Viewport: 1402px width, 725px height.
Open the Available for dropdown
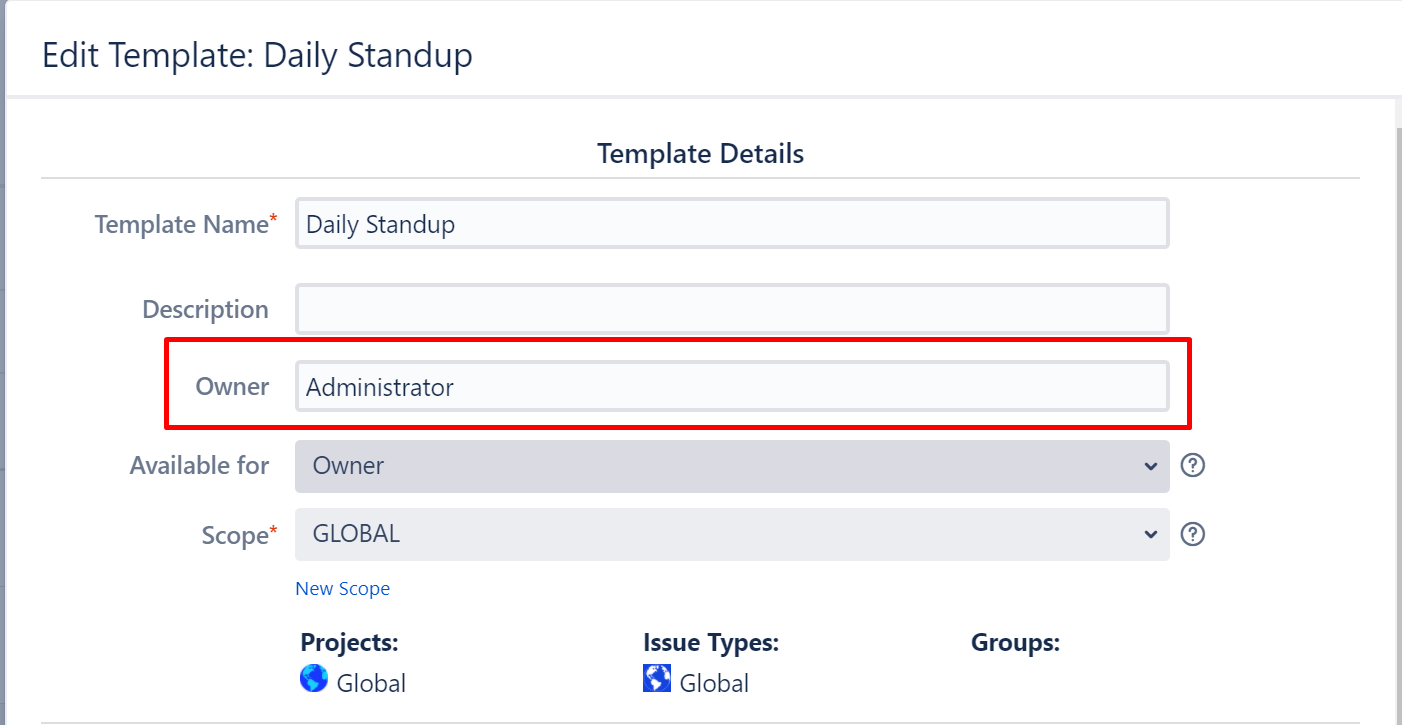[x=731, y=466]
